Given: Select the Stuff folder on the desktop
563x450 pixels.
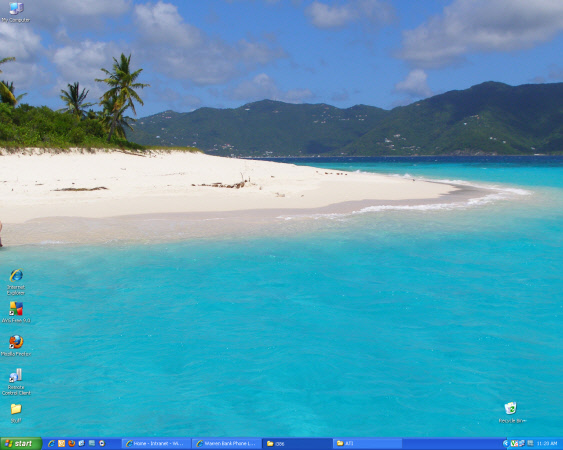Looking at the screenshot, I should click(16, 413).
